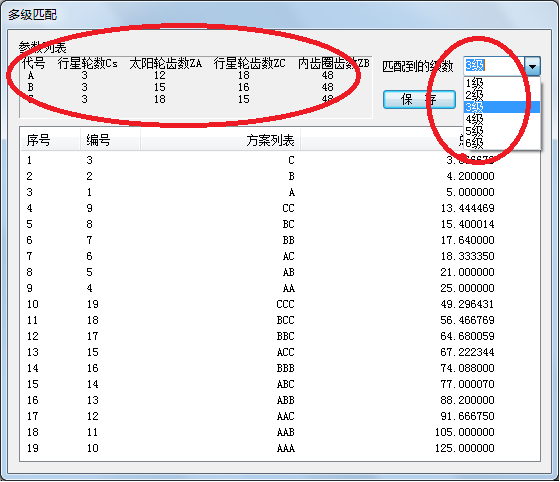This screenshot has width=560, height=482.
Task: Select the row with scheme AA
Action: point(280,288)
